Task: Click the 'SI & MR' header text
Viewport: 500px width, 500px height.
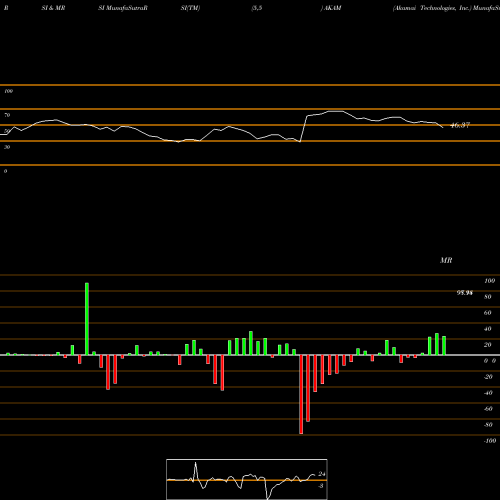Action: pos(53,8)
